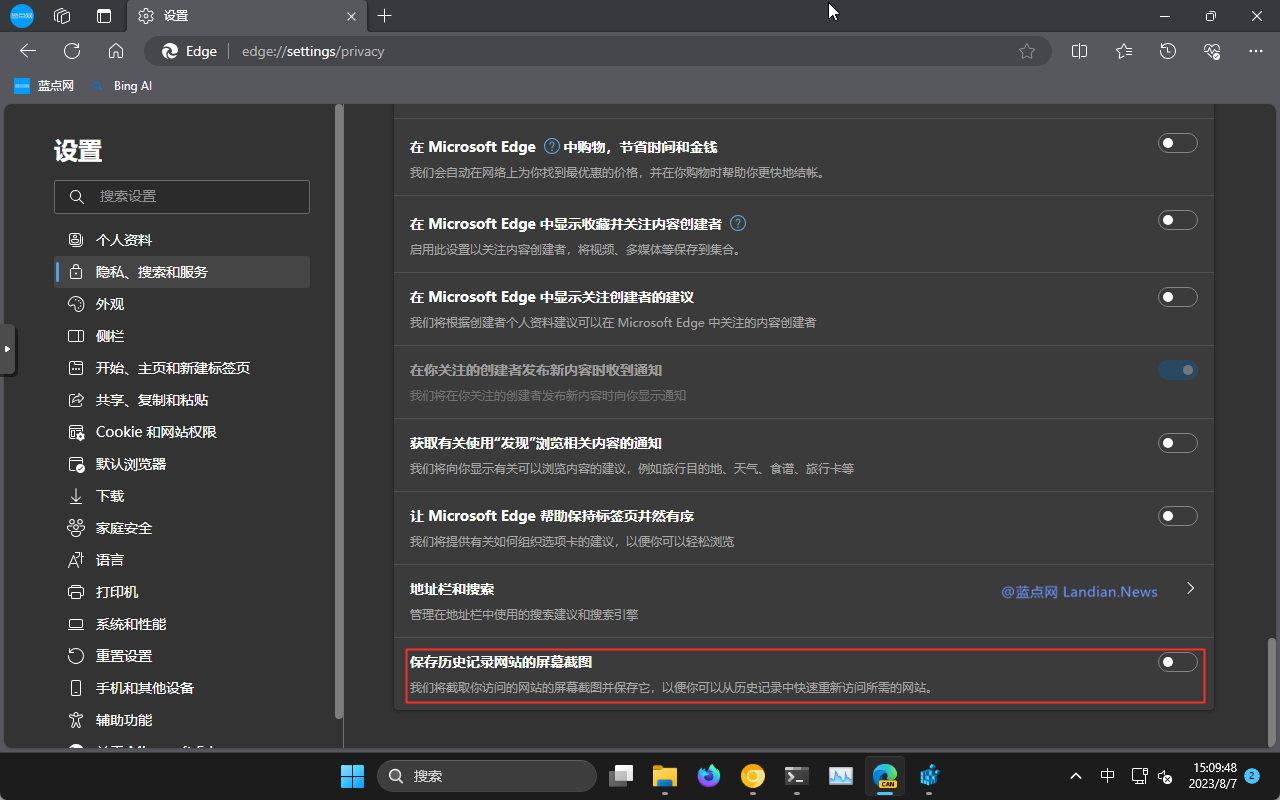Focus the 搜索设置 search field
The width and height of the screenshot is (1280, 800).
[182, 197]
